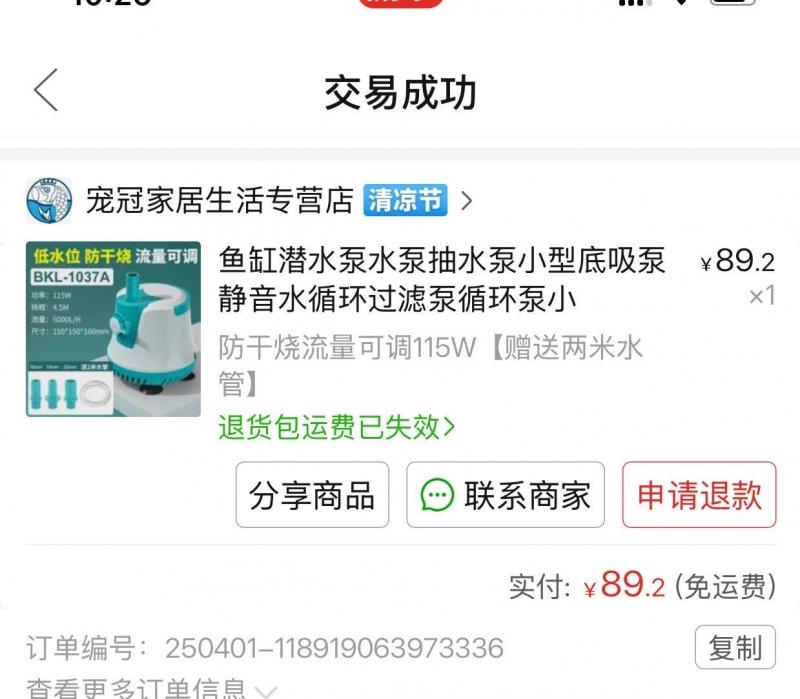The height and width of the screenshot is (699, 800).
Task: Copy order number with 复制 button
Action: point(735,647)
